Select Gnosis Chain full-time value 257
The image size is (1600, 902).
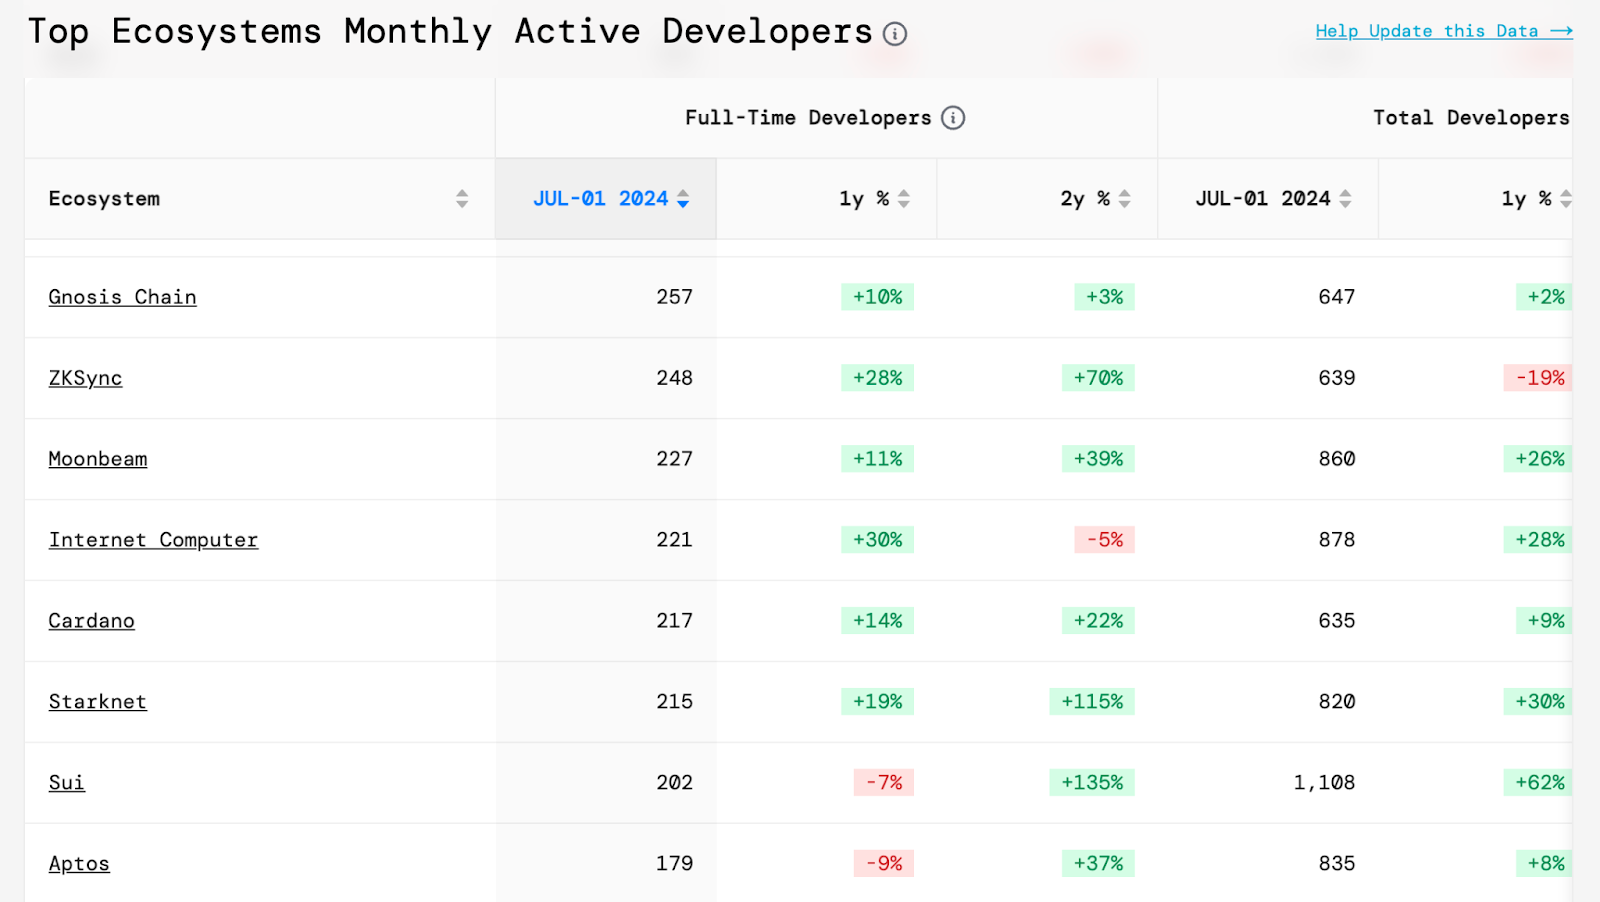(674, 297)
